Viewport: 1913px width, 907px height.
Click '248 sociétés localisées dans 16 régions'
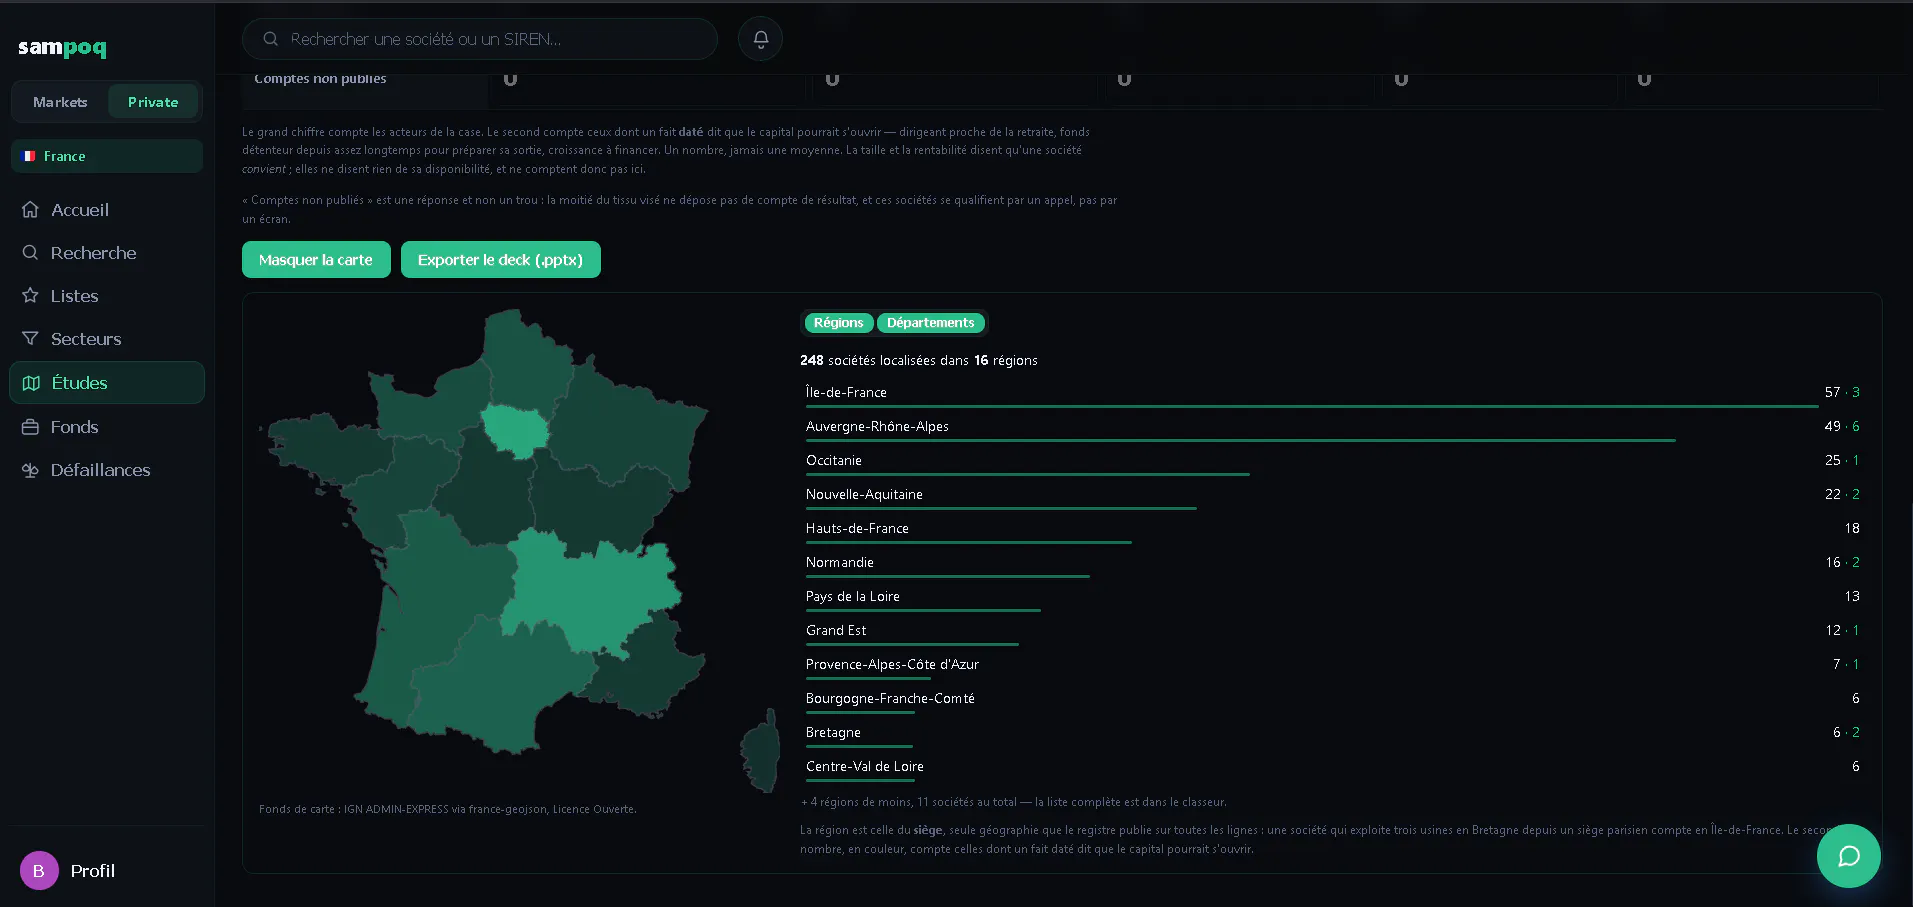[919, 360]
